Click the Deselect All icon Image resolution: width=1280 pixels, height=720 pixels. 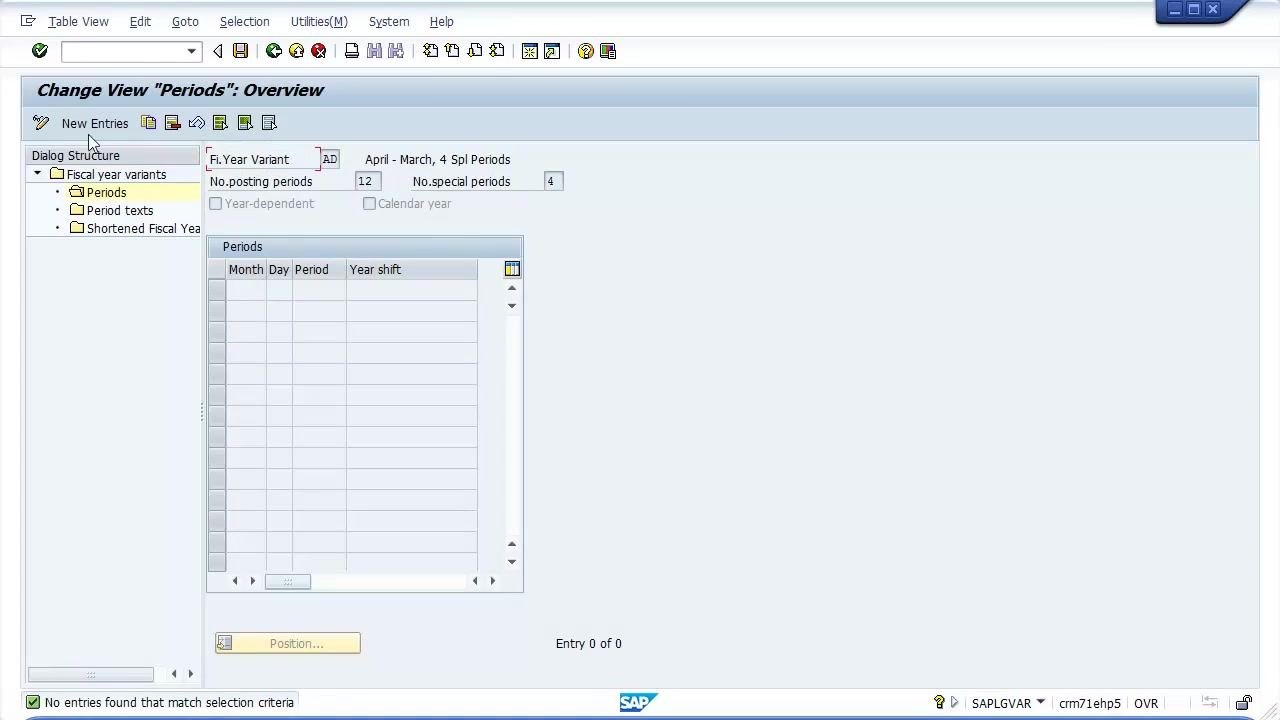269,123
